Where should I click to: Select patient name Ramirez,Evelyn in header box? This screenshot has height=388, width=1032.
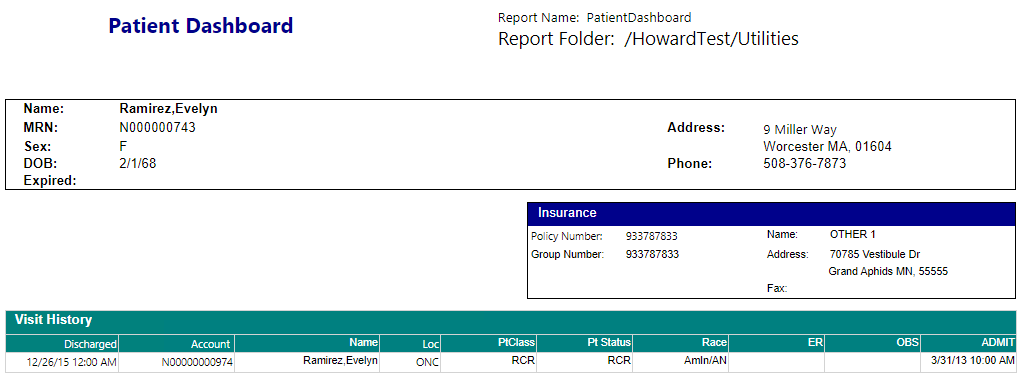pos(168,109)
